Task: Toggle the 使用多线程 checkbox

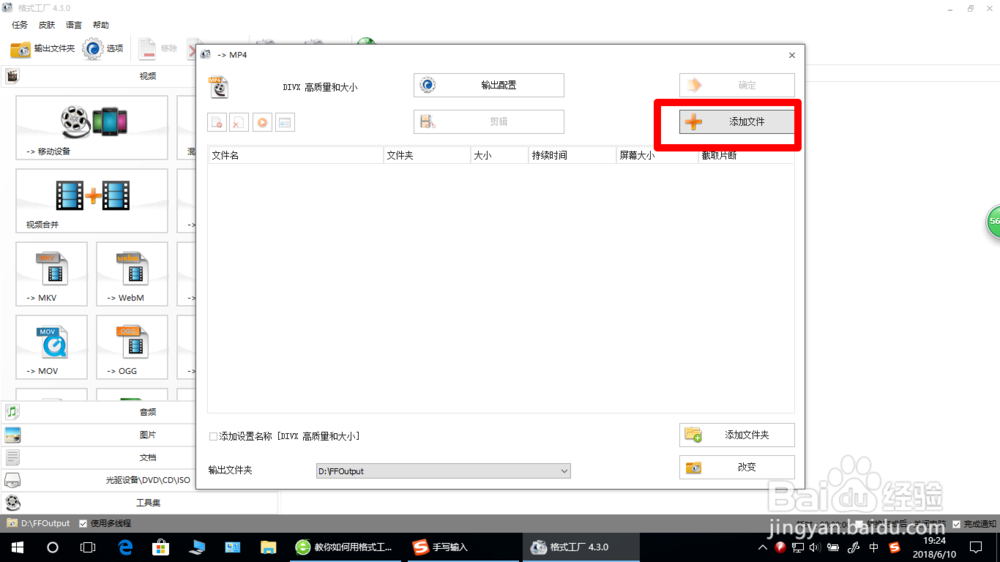Action: [x=83, y=524]
